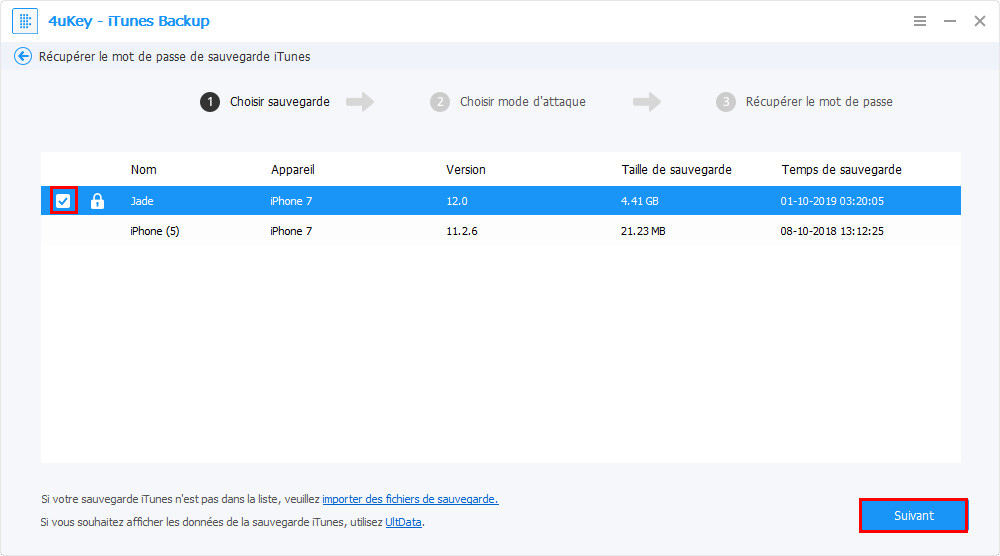
Task: Uncheck the Jade backup checkbox
Action: (x=63, y=201)
